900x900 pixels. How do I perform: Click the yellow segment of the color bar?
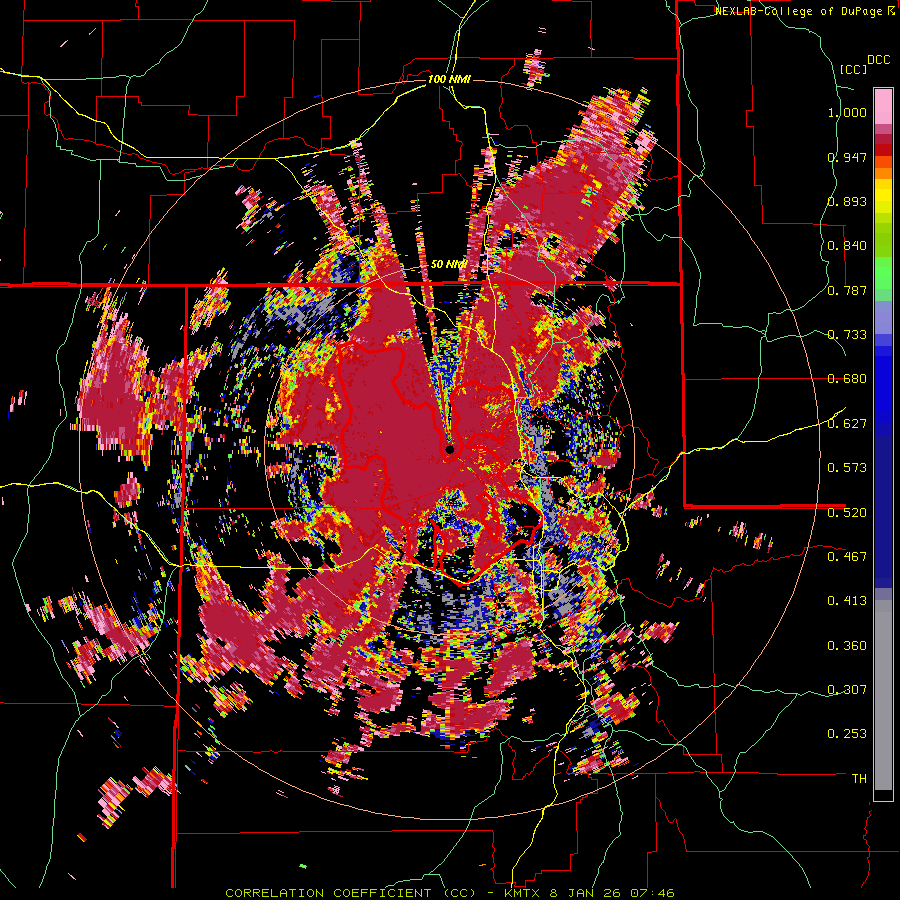pos(883,197)
